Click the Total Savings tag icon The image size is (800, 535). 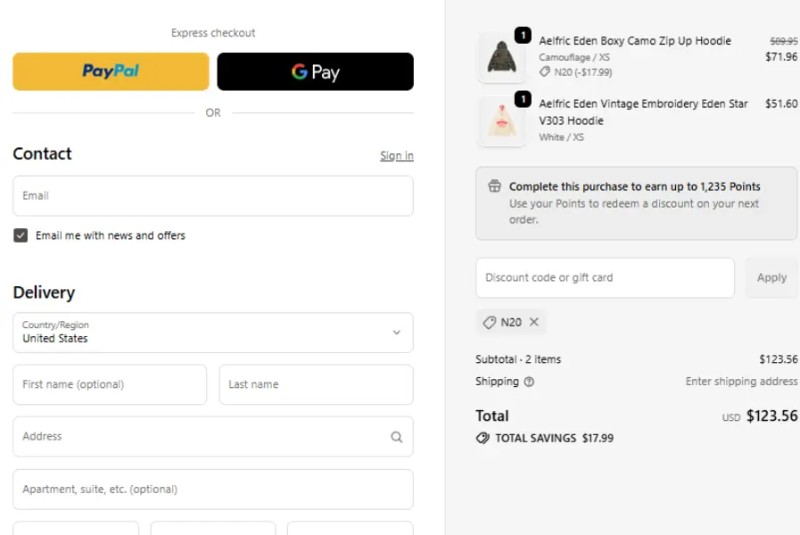pyautogui.click(x=483, y=438)
